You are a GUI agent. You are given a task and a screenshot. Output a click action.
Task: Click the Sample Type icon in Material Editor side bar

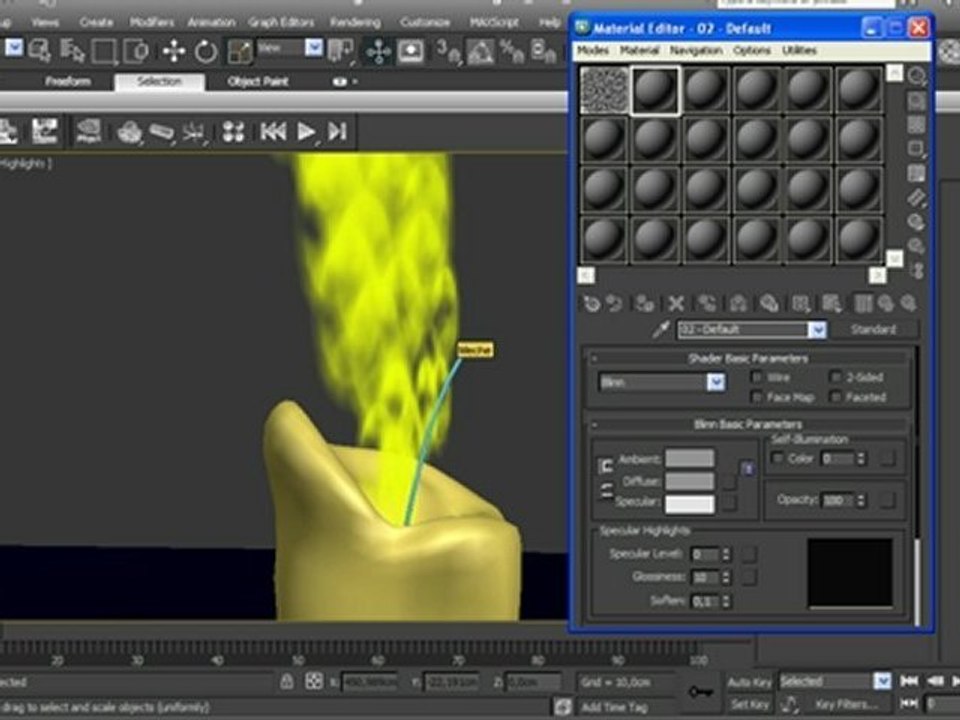pyautogui.click(x=917, y=77)
